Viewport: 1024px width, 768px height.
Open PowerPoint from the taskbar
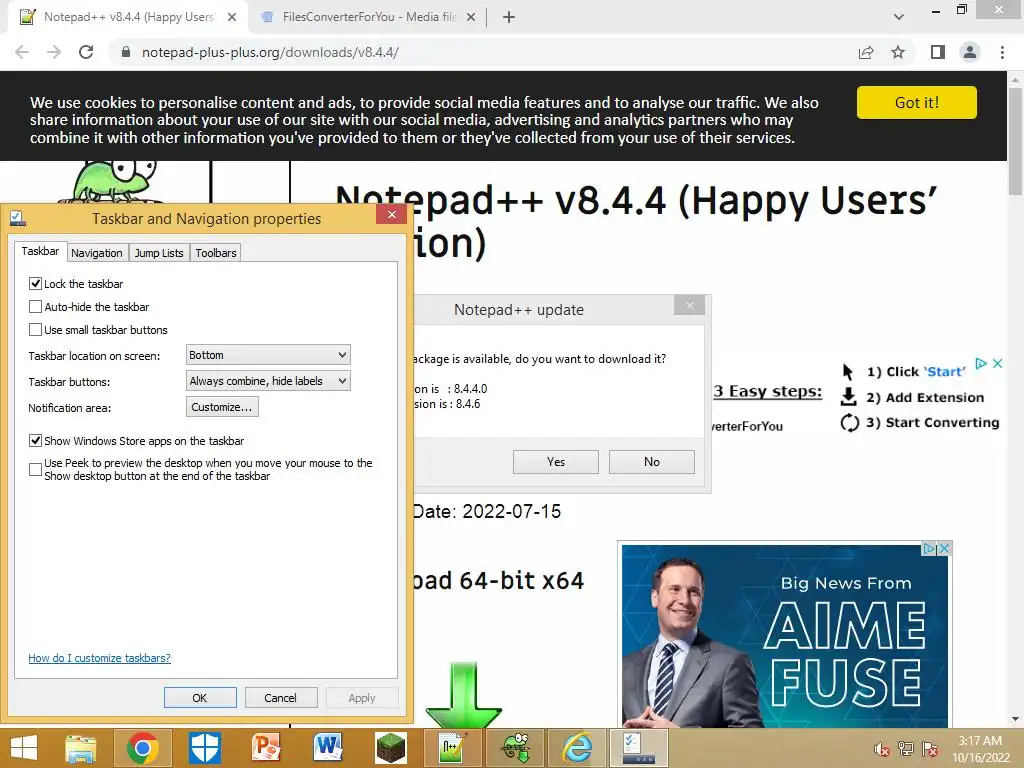266,748
